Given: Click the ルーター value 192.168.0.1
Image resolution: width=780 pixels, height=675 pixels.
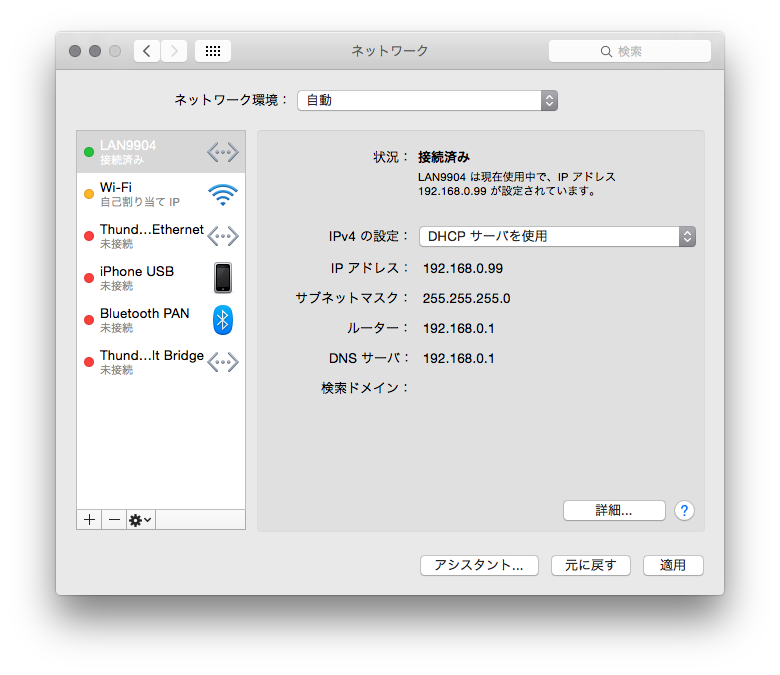Looking at the screenshot, I should click(x=459, y=328).
